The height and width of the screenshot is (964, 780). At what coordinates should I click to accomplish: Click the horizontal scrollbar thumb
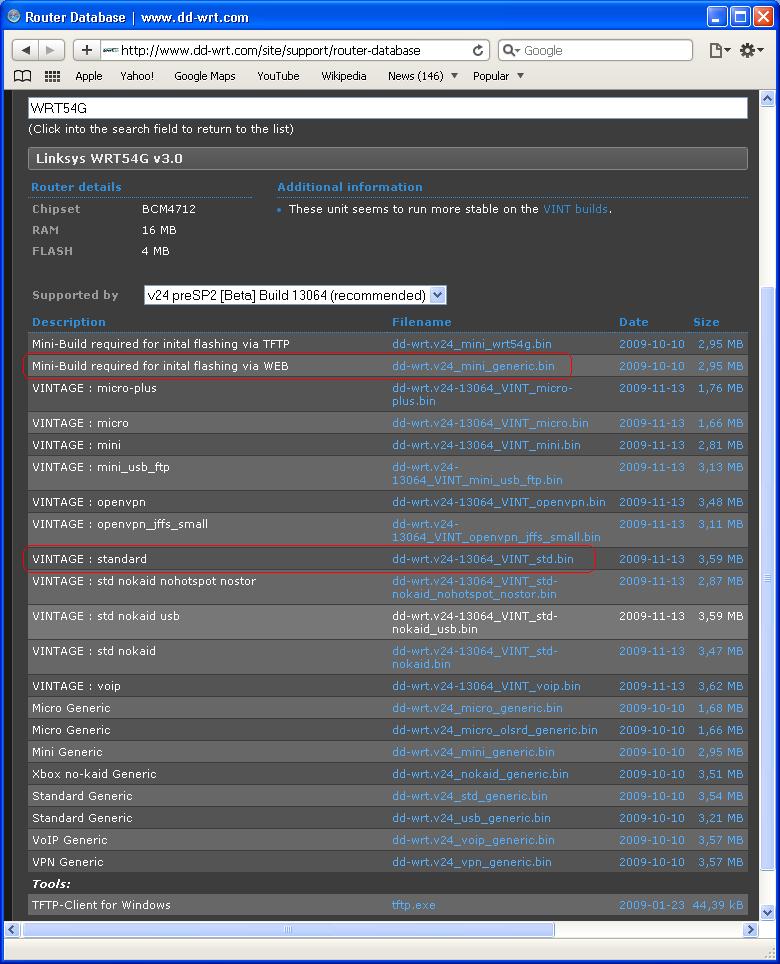click(288, 930)
